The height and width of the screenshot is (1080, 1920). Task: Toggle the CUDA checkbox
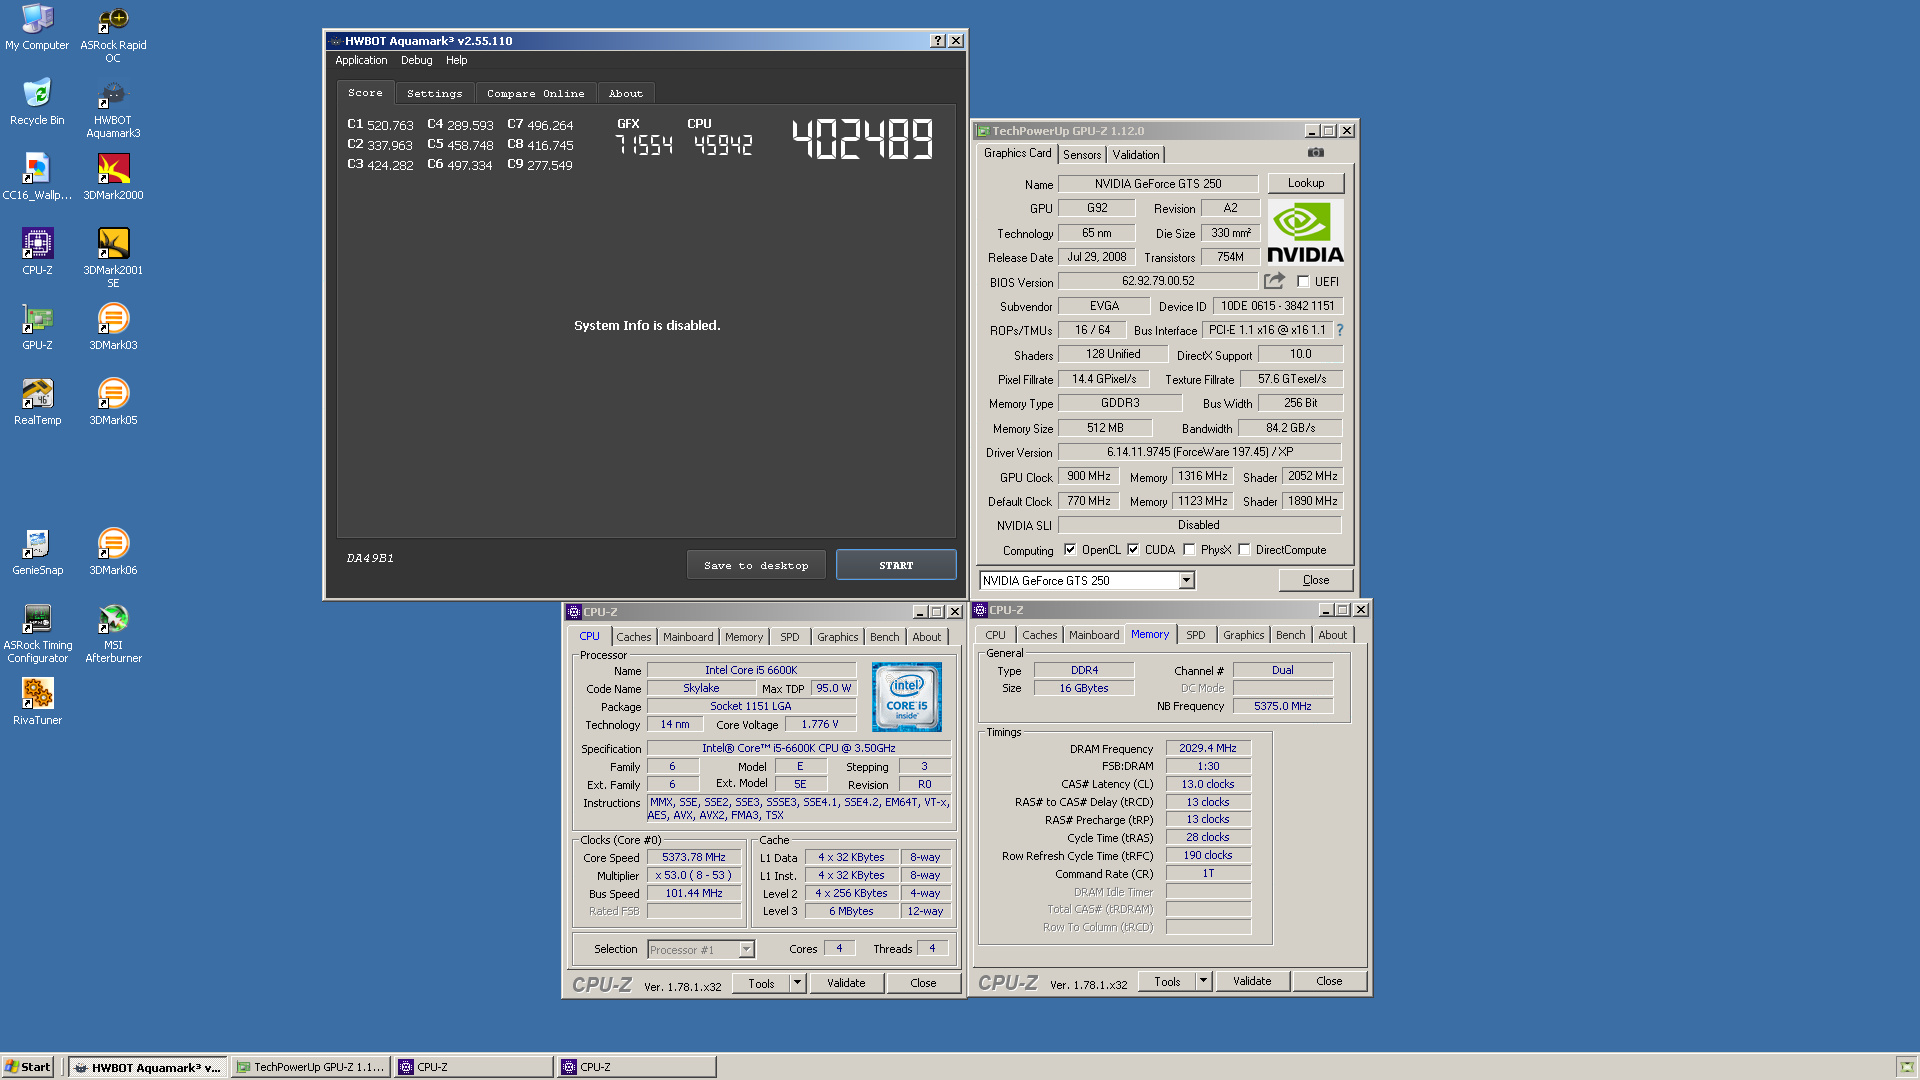[1133, 549]
